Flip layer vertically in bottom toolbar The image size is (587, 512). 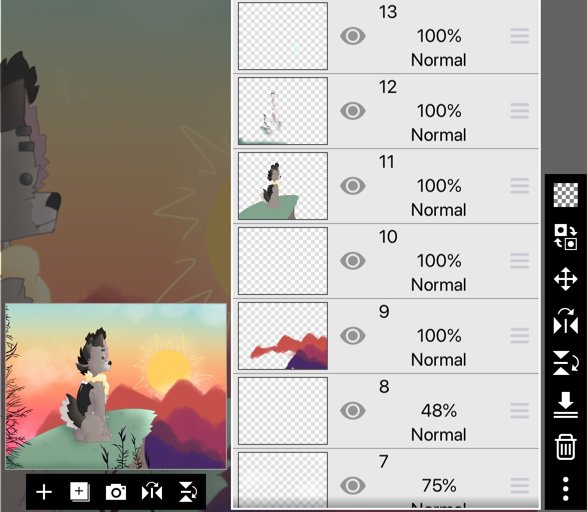pyautogui.click(x=188, y=492)
